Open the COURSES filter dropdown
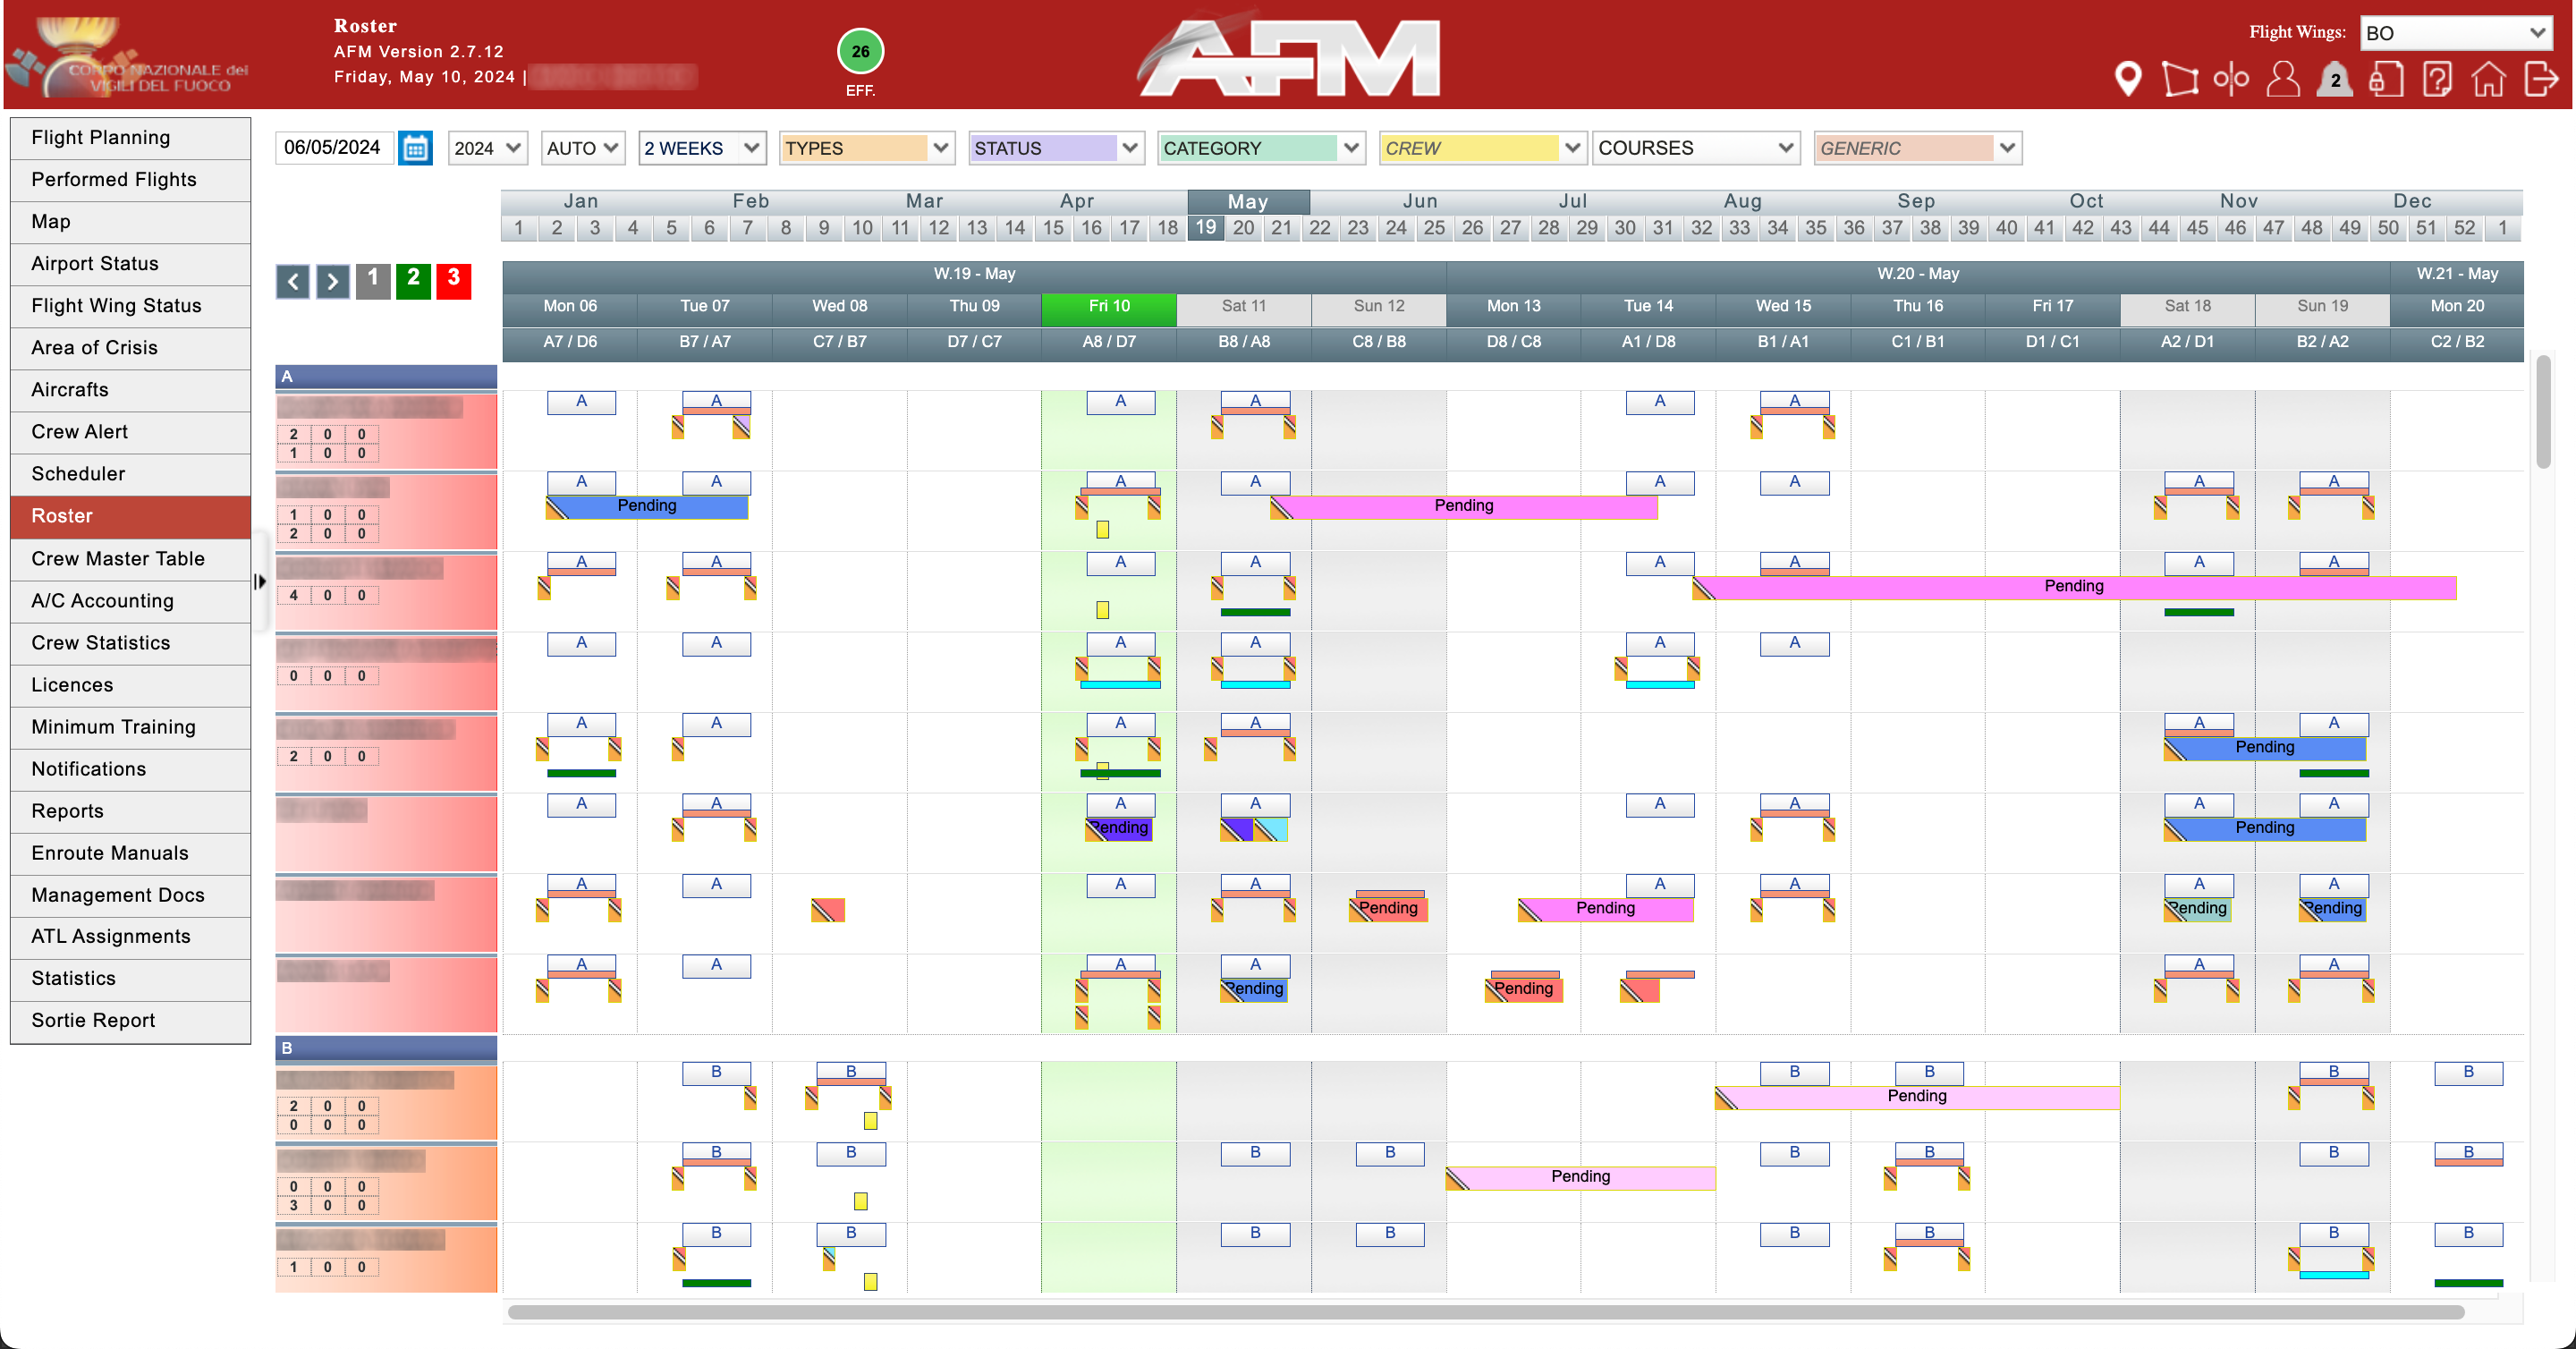The image size is (2576, 1349). 1696,148
